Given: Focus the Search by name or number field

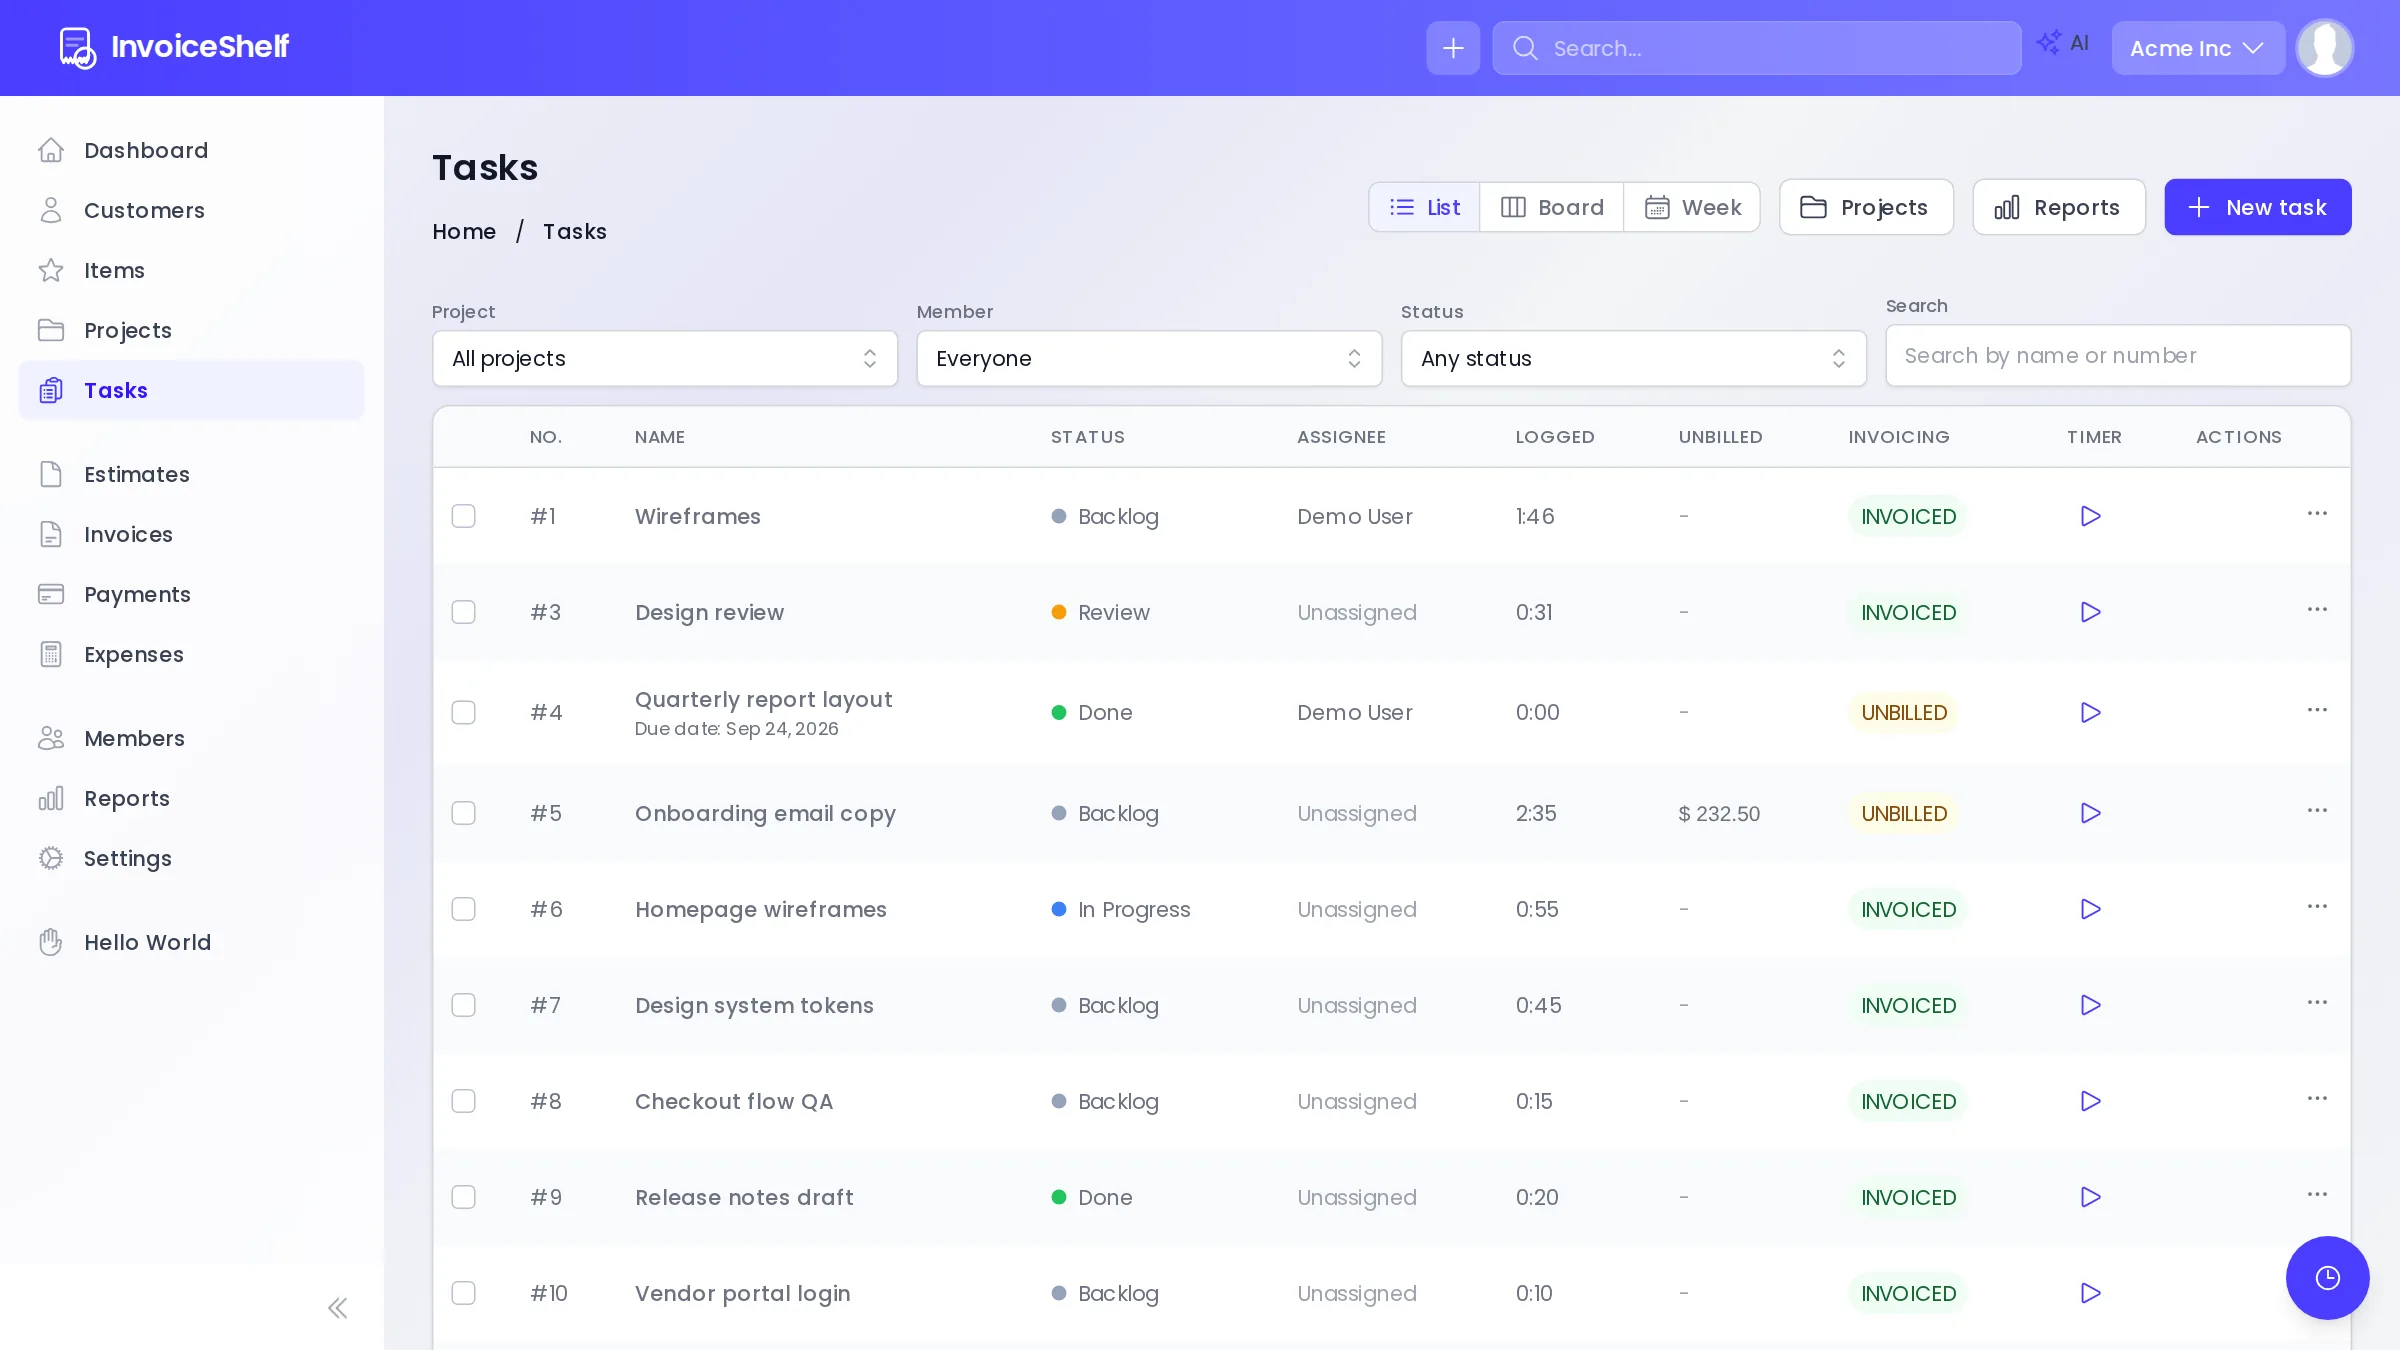Looking at the screenshot, I should pos(2118,355).
